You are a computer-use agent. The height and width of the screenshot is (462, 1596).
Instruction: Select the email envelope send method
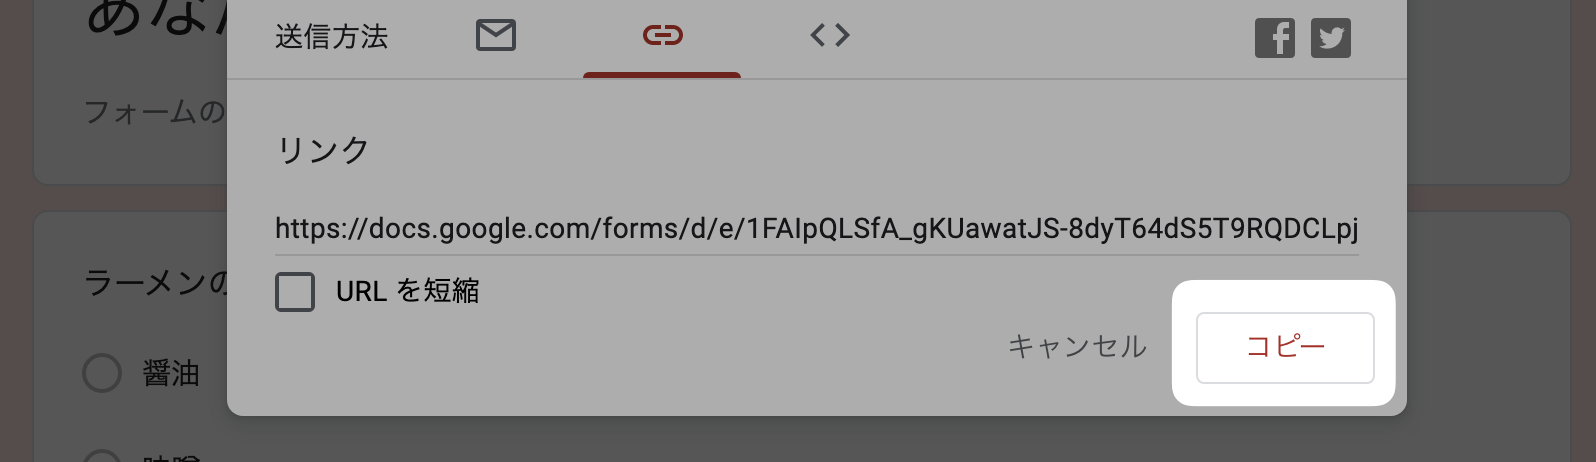coord(496,36)
